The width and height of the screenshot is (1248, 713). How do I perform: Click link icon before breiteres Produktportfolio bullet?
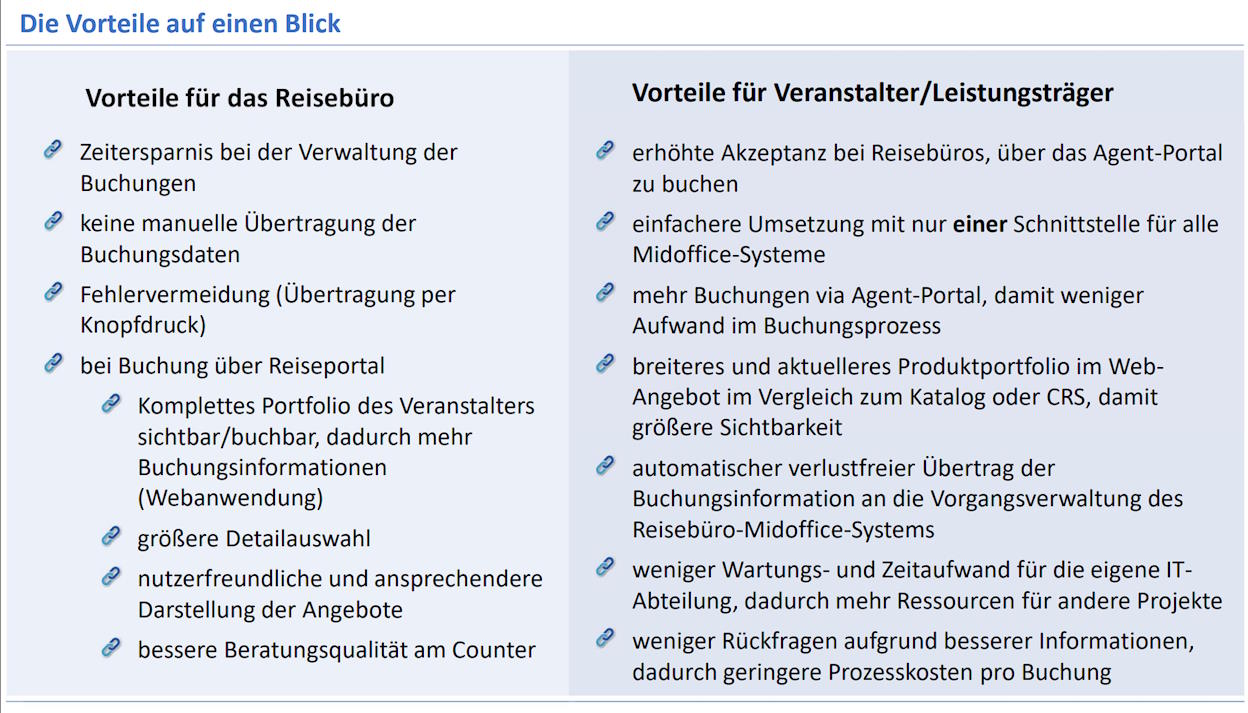click(x=605, y=363)
